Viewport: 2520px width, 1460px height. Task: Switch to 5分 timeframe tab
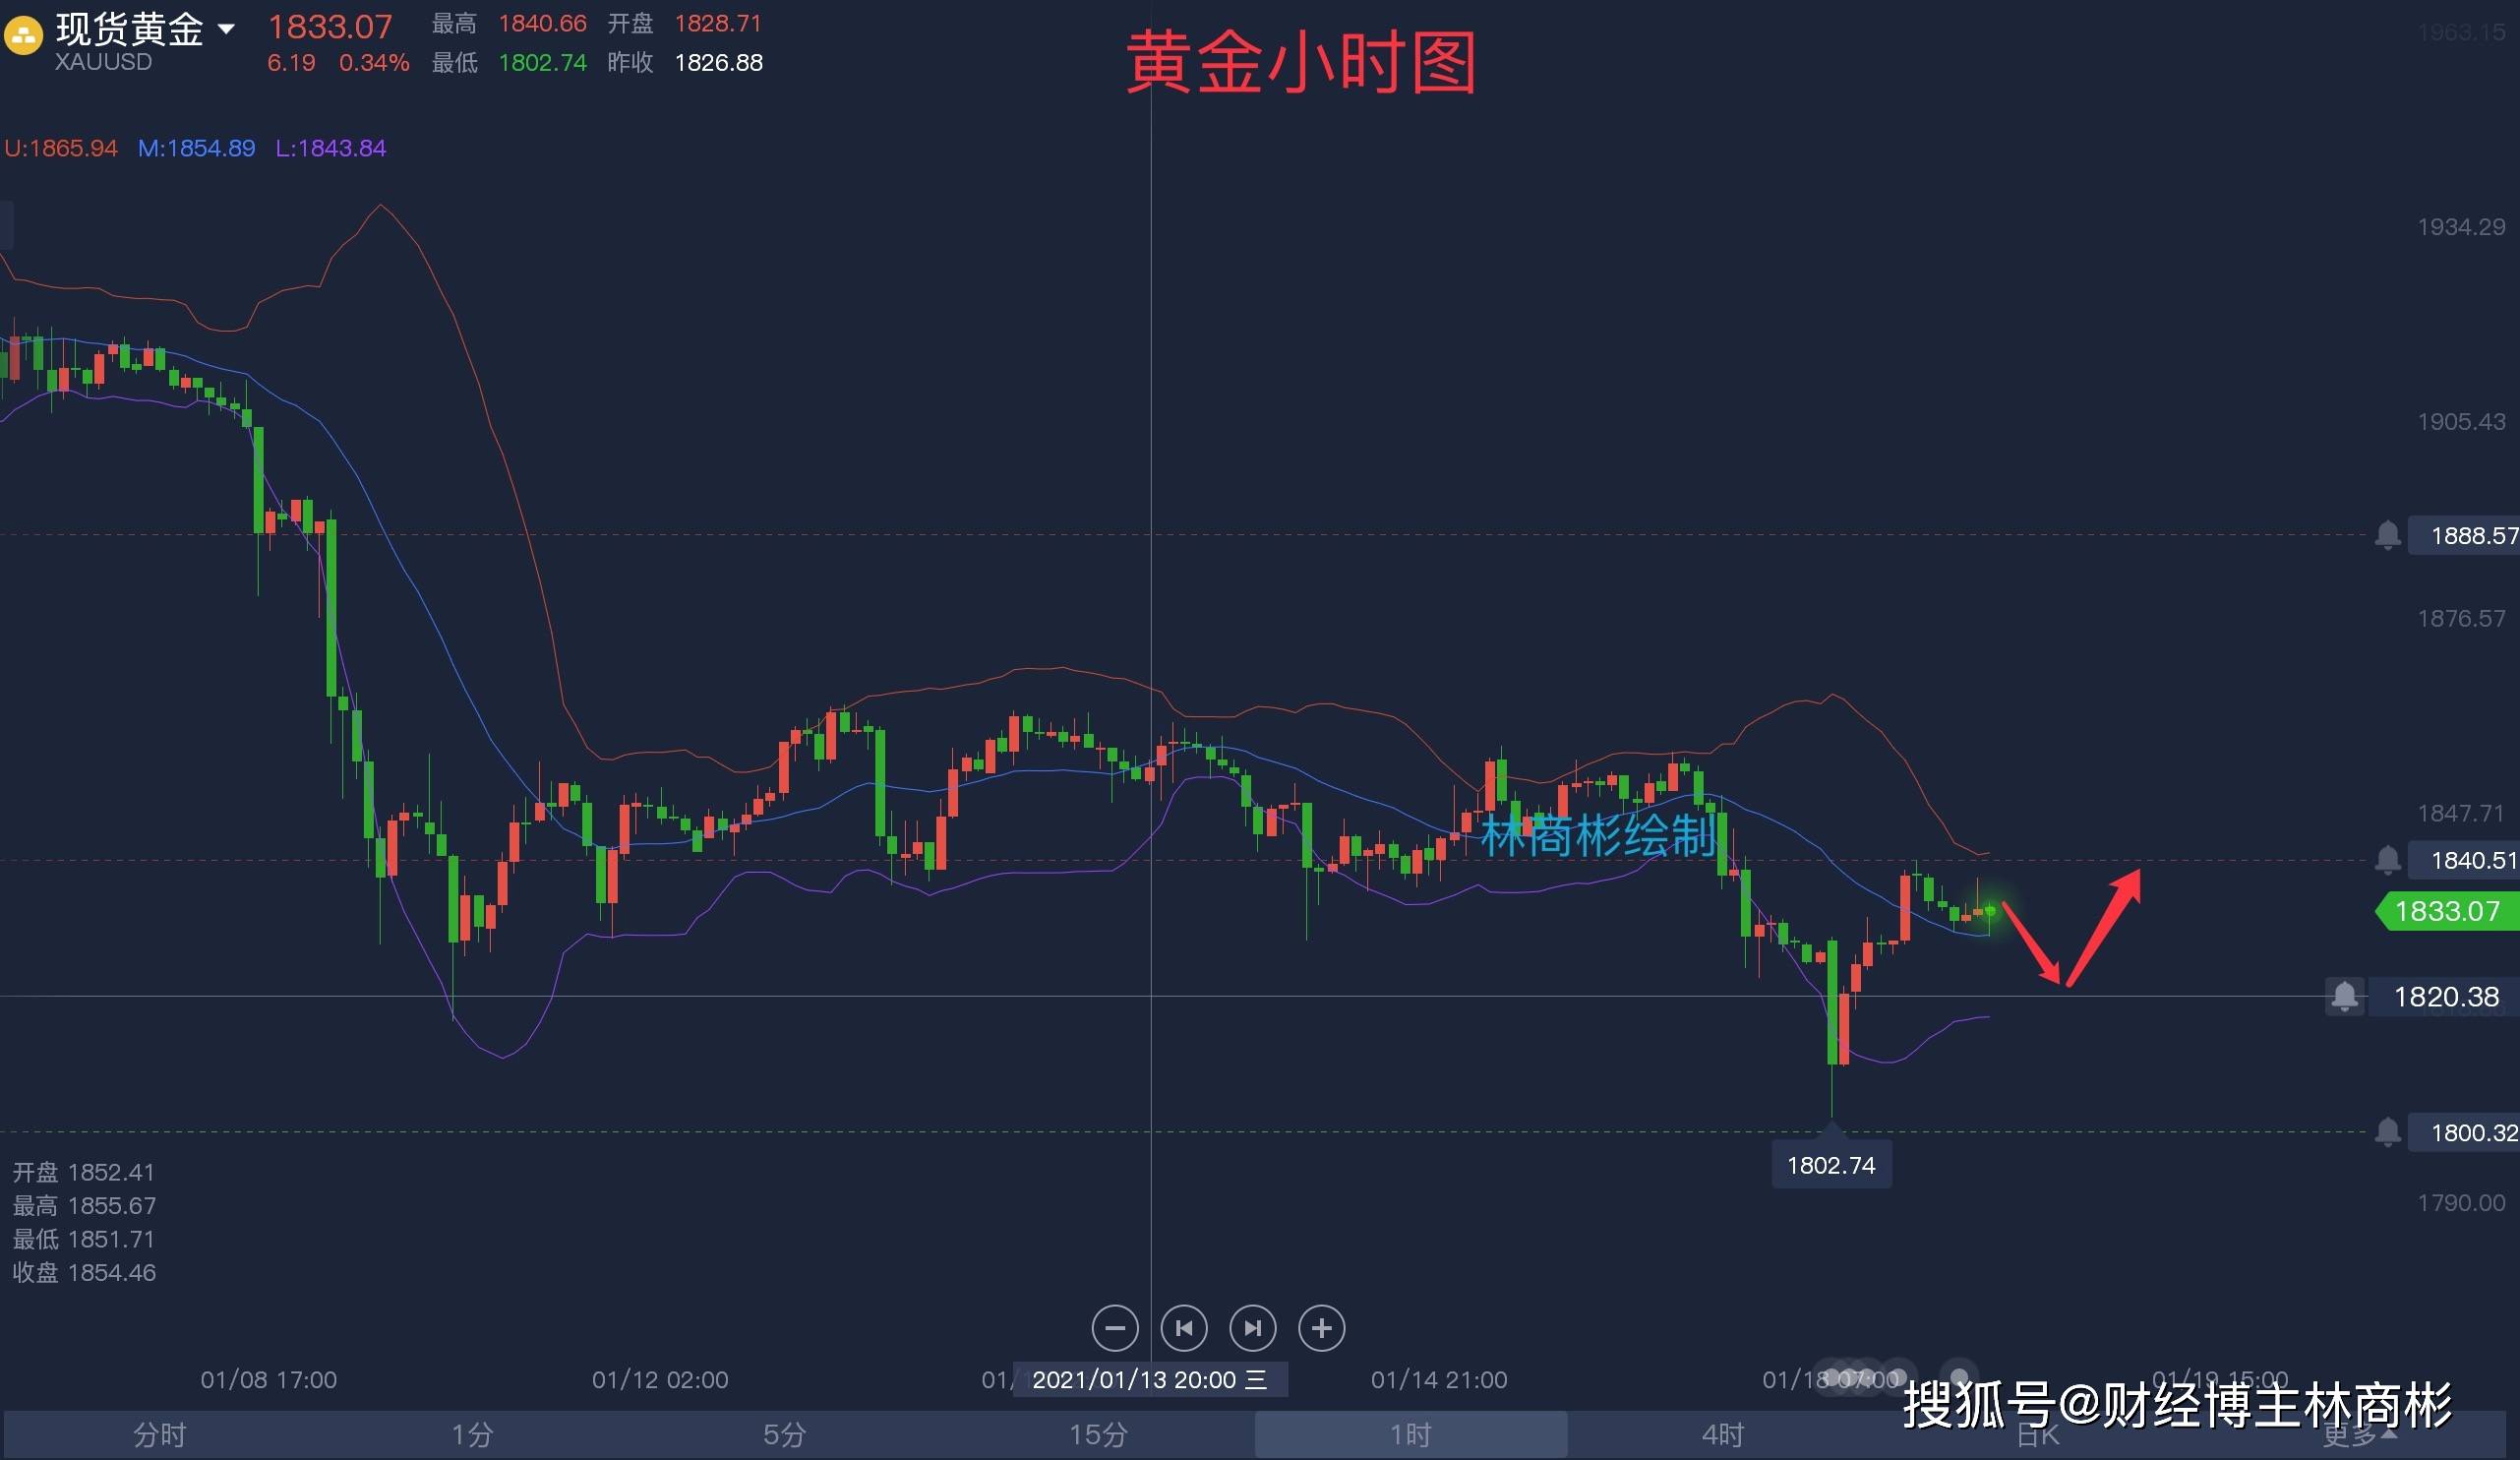(785, 1435)
